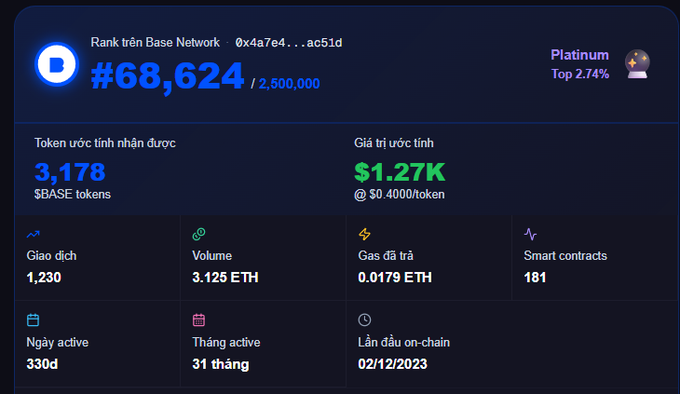Screen dimensions: 680x394
Task: Click the Top 2.74% text
Action: coord(580,74)
